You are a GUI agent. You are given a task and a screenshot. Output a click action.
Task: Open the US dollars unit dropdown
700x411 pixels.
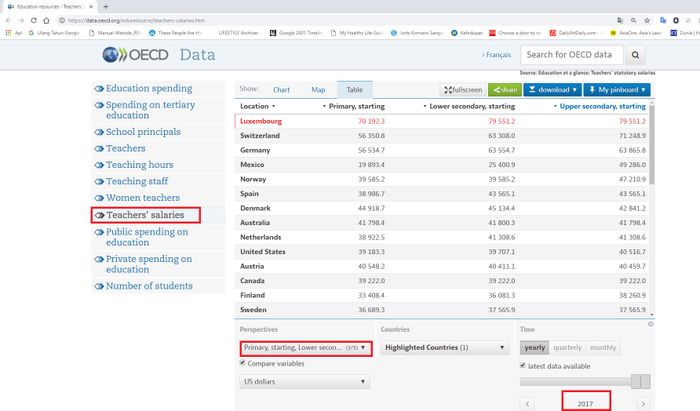point(304,382)
